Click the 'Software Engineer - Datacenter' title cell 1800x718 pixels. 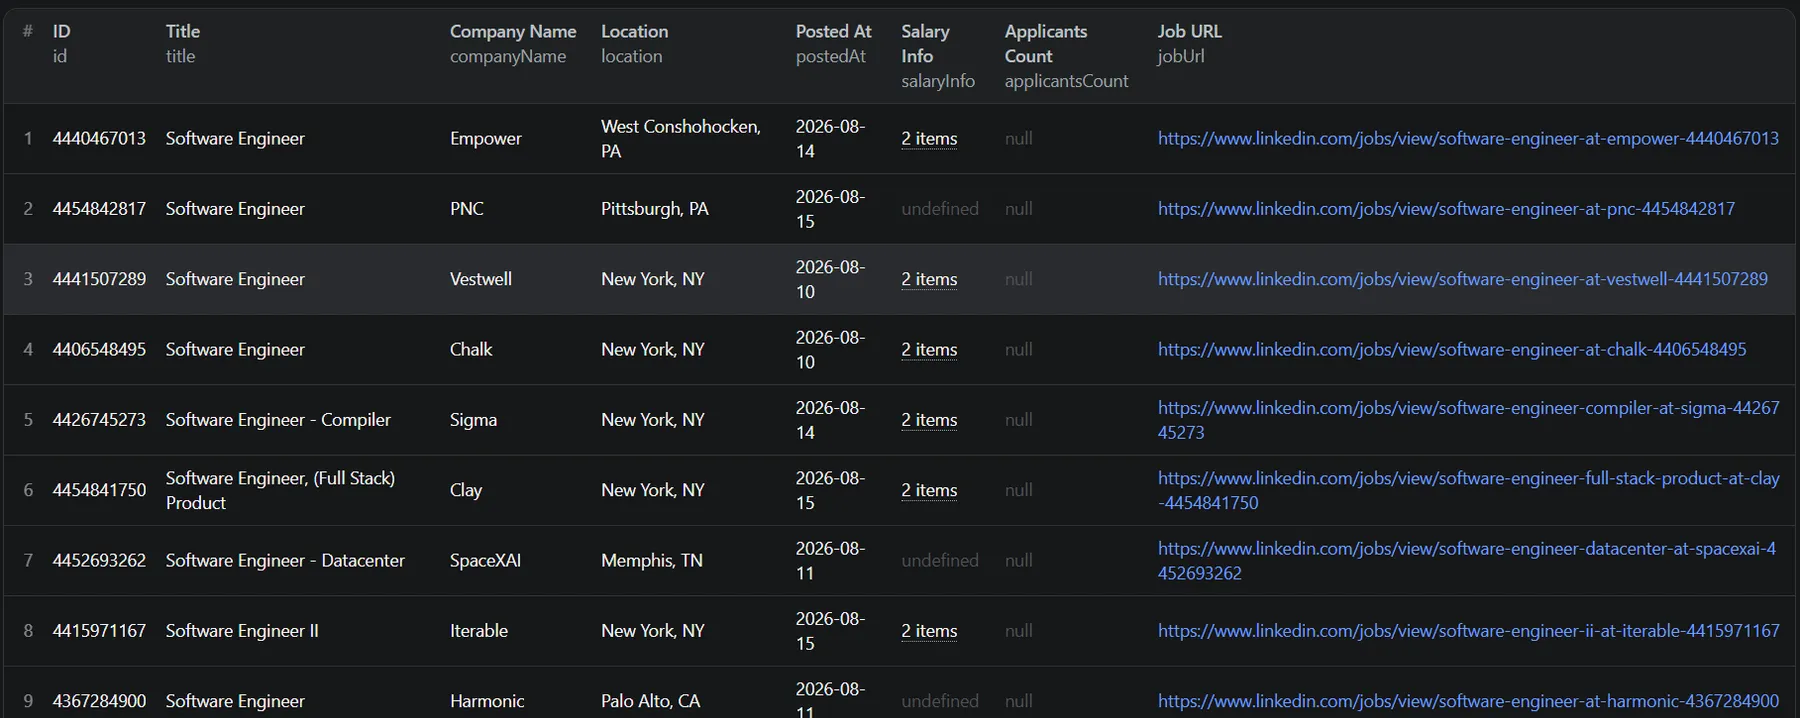(285, 560)
